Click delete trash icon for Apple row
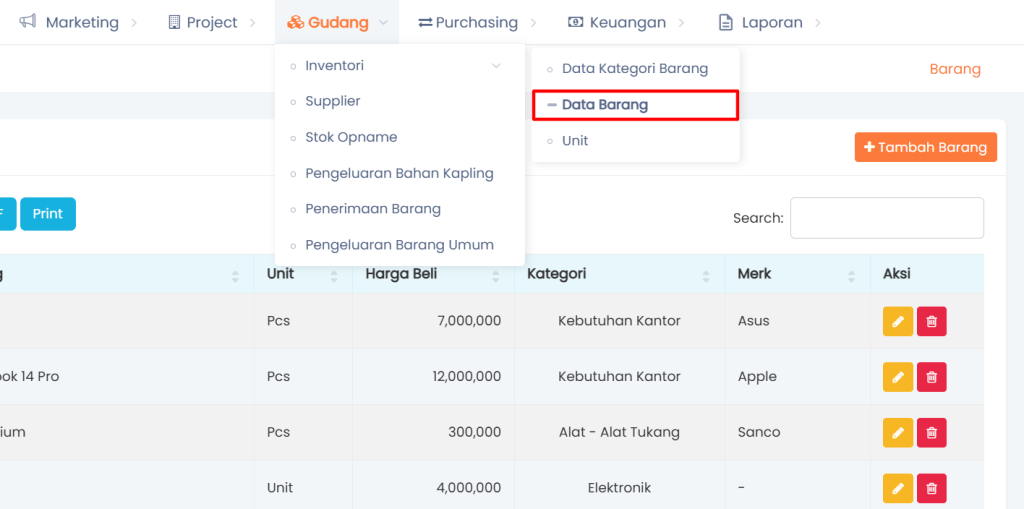1024x509 pixels. tap(931, 377)
